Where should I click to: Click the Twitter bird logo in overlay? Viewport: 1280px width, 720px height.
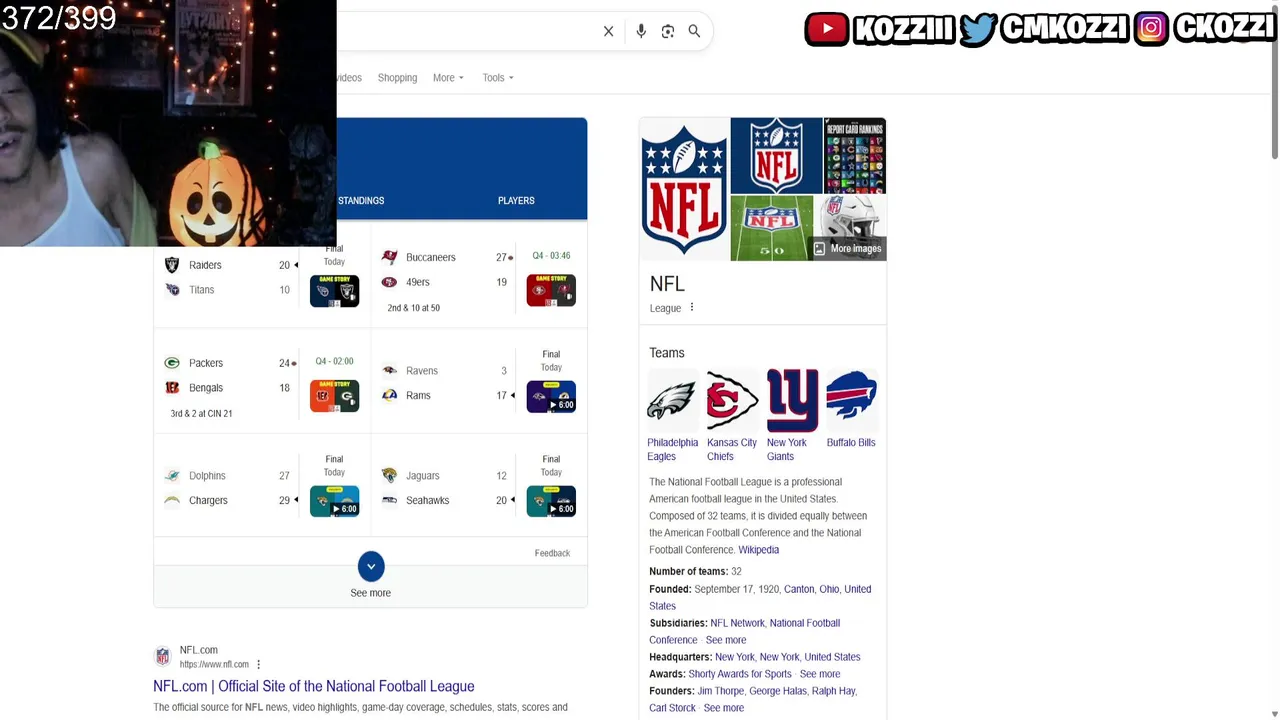click(x=978, y=29)
